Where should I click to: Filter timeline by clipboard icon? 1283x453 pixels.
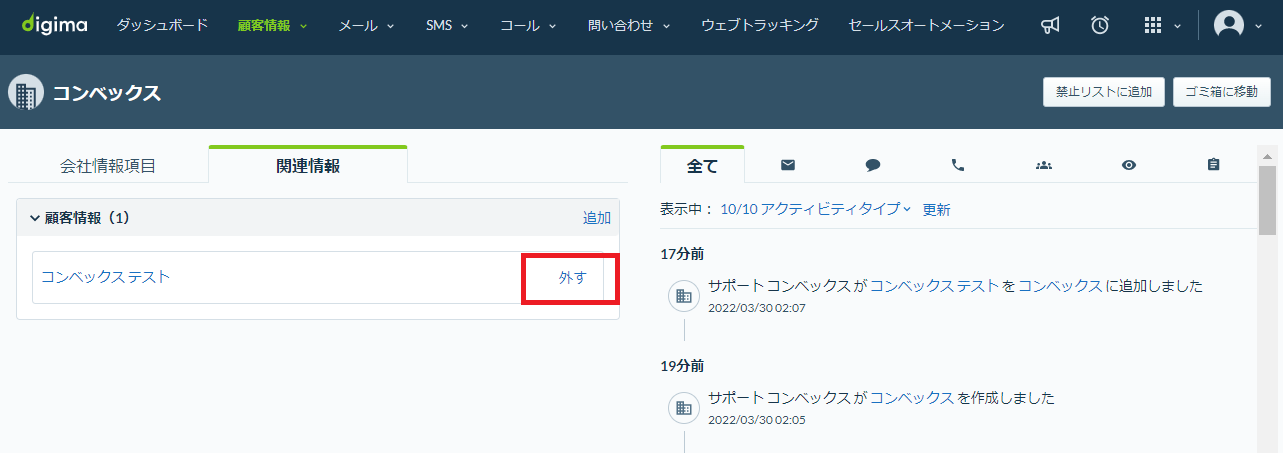click(1214, 165)
